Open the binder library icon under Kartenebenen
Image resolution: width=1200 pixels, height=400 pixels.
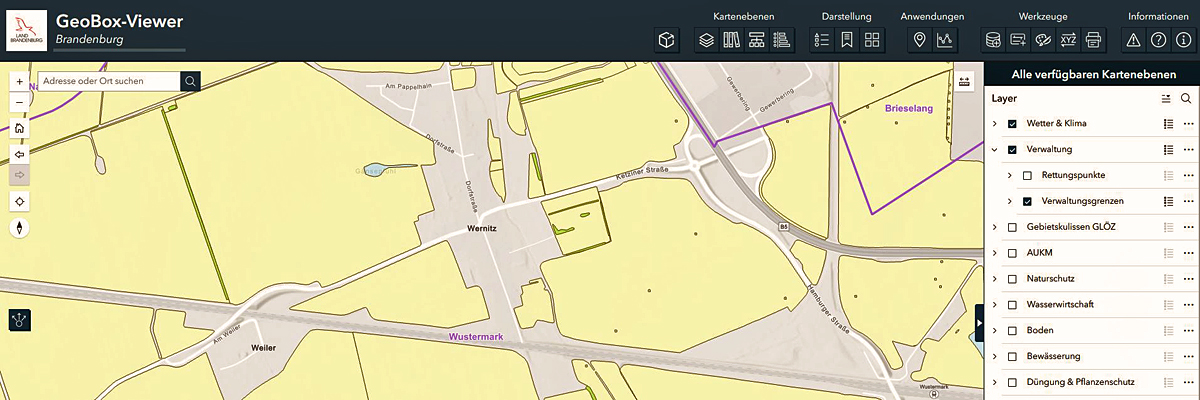[x=732, y=40]
